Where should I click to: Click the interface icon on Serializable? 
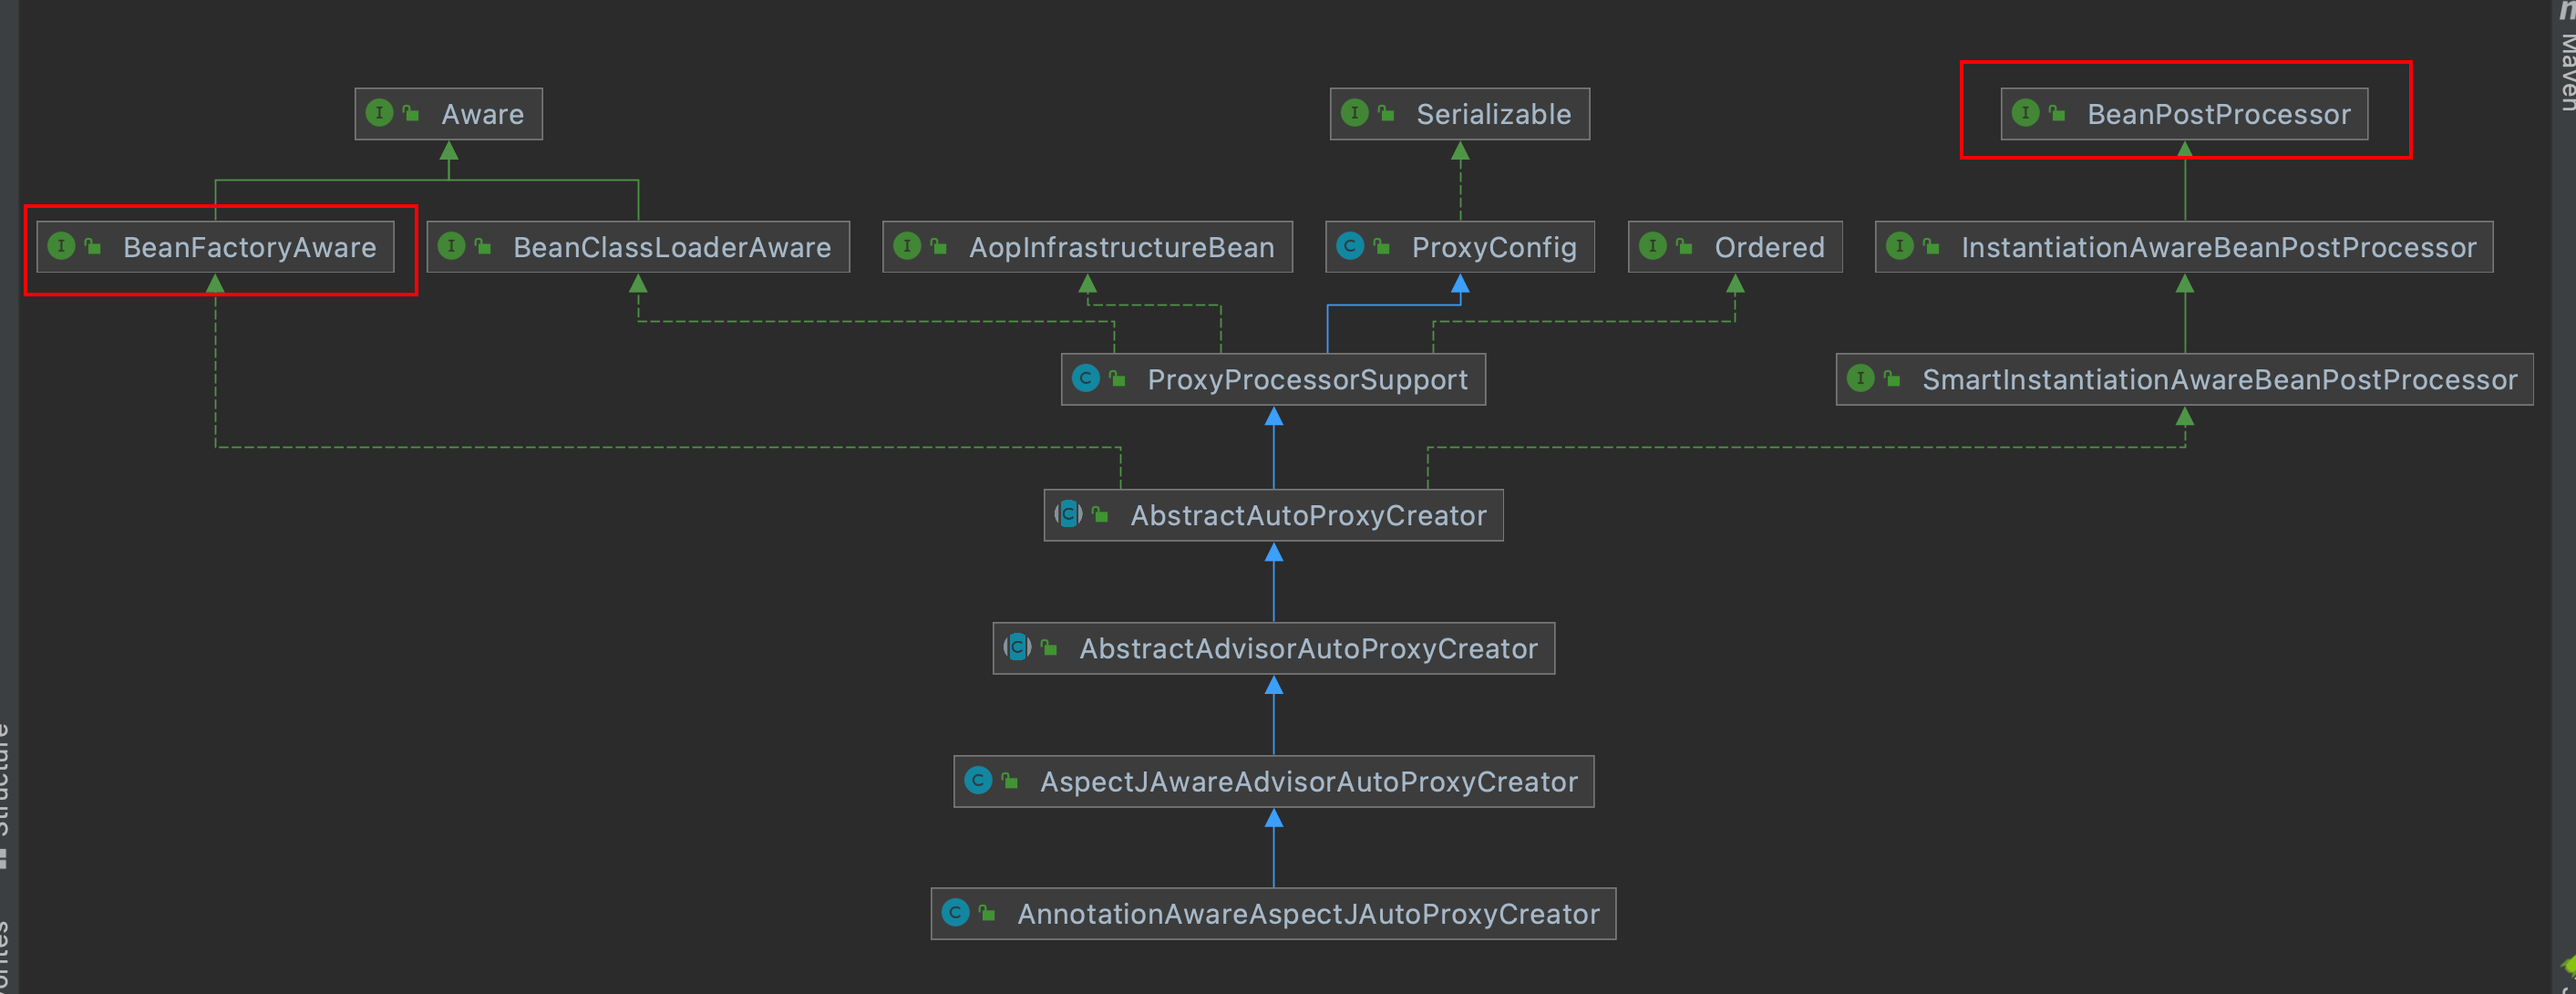coord(1354,113)
